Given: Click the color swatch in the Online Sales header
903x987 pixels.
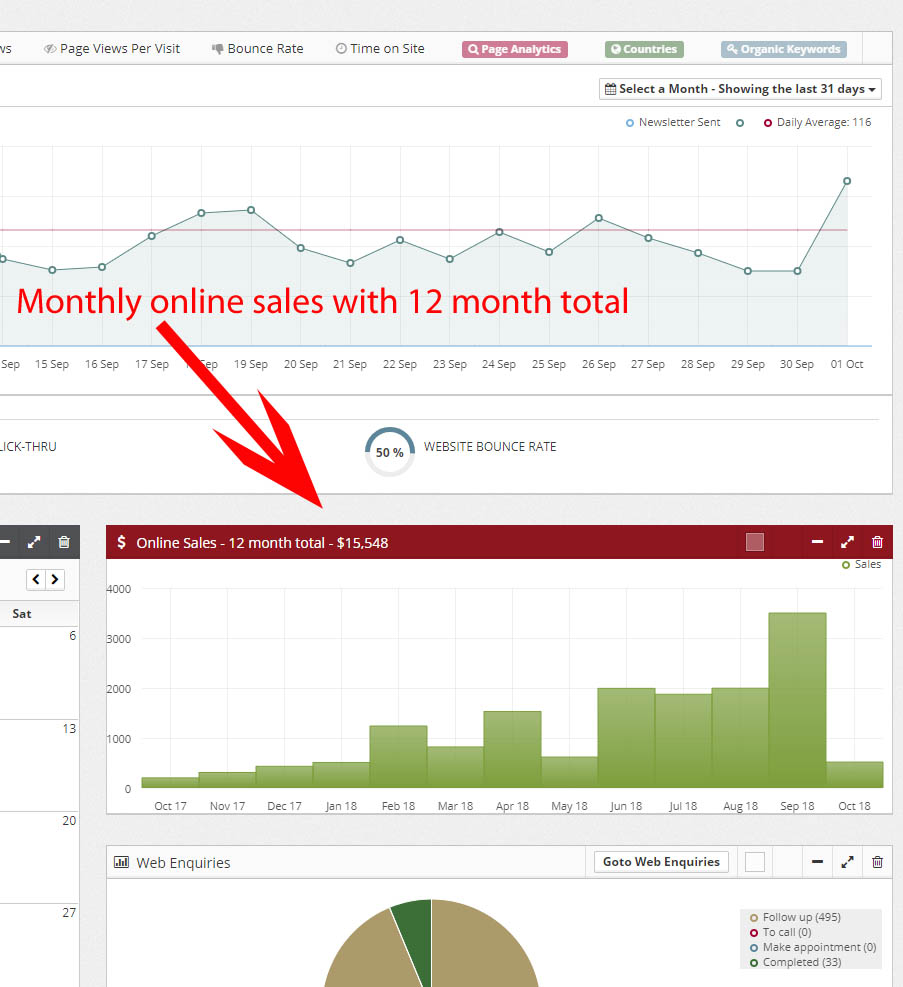Looking at the screenshot, I should [x=754, y=541].
